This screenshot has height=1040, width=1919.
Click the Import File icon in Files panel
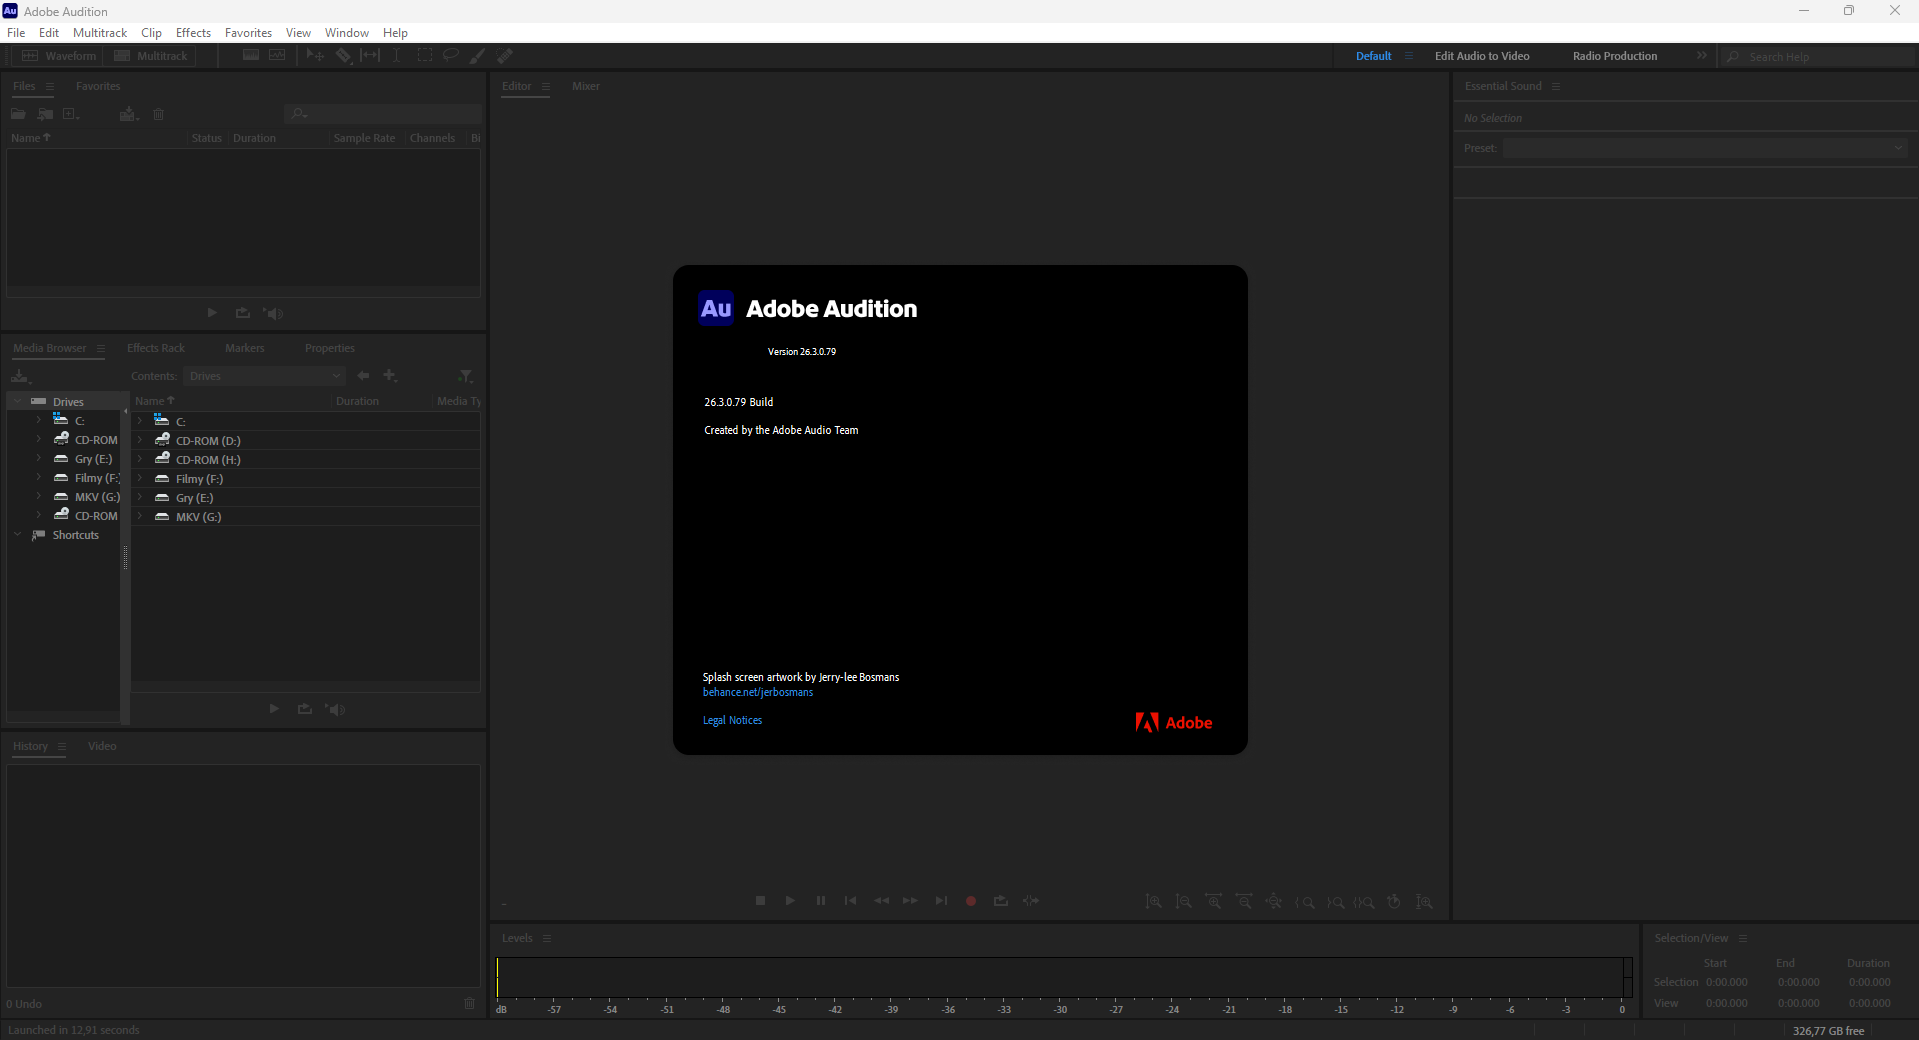(45, 114)
